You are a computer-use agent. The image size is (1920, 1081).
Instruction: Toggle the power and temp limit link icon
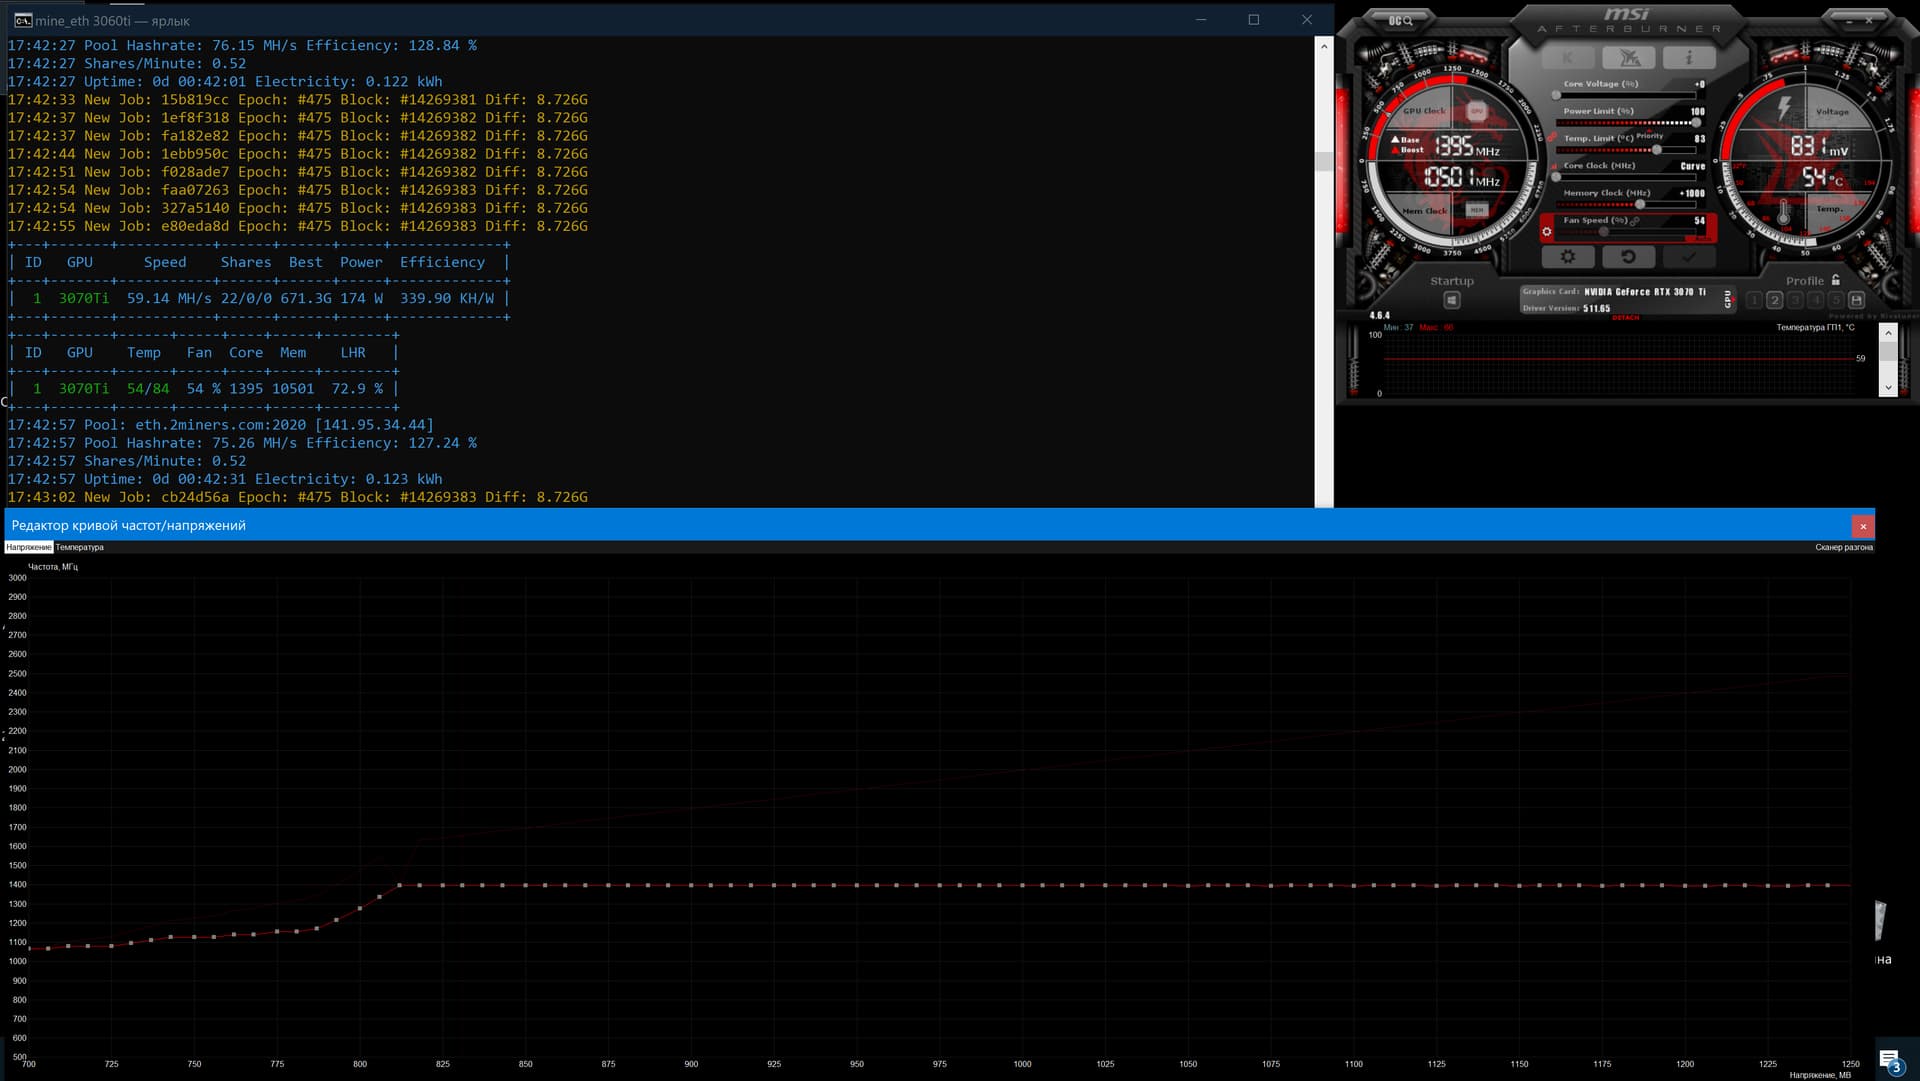[x=1553, y=137]
